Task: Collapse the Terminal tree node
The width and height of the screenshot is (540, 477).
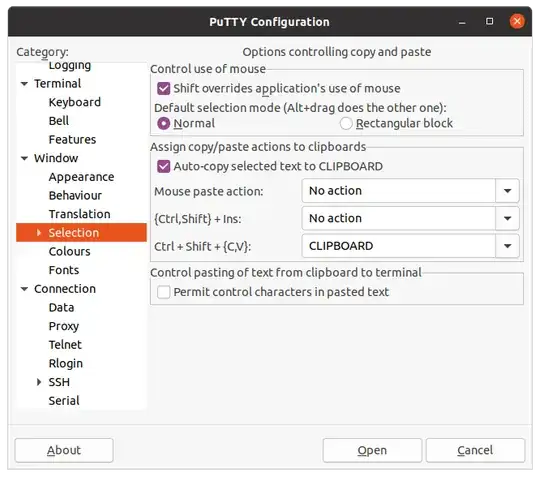Action: tap(24, 84)
